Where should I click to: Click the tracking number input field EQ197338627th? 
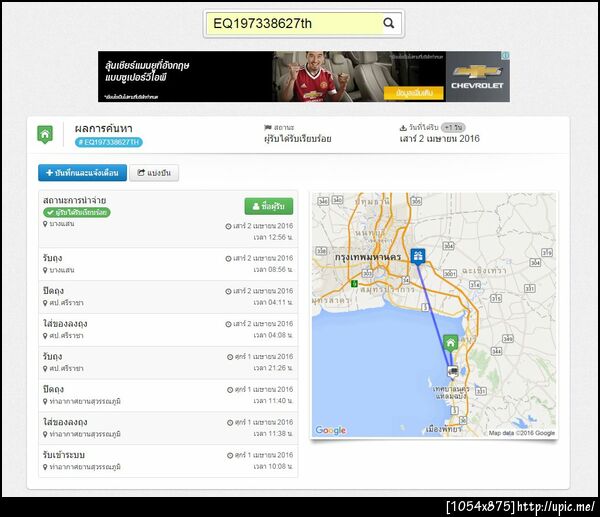click(294, 24)
